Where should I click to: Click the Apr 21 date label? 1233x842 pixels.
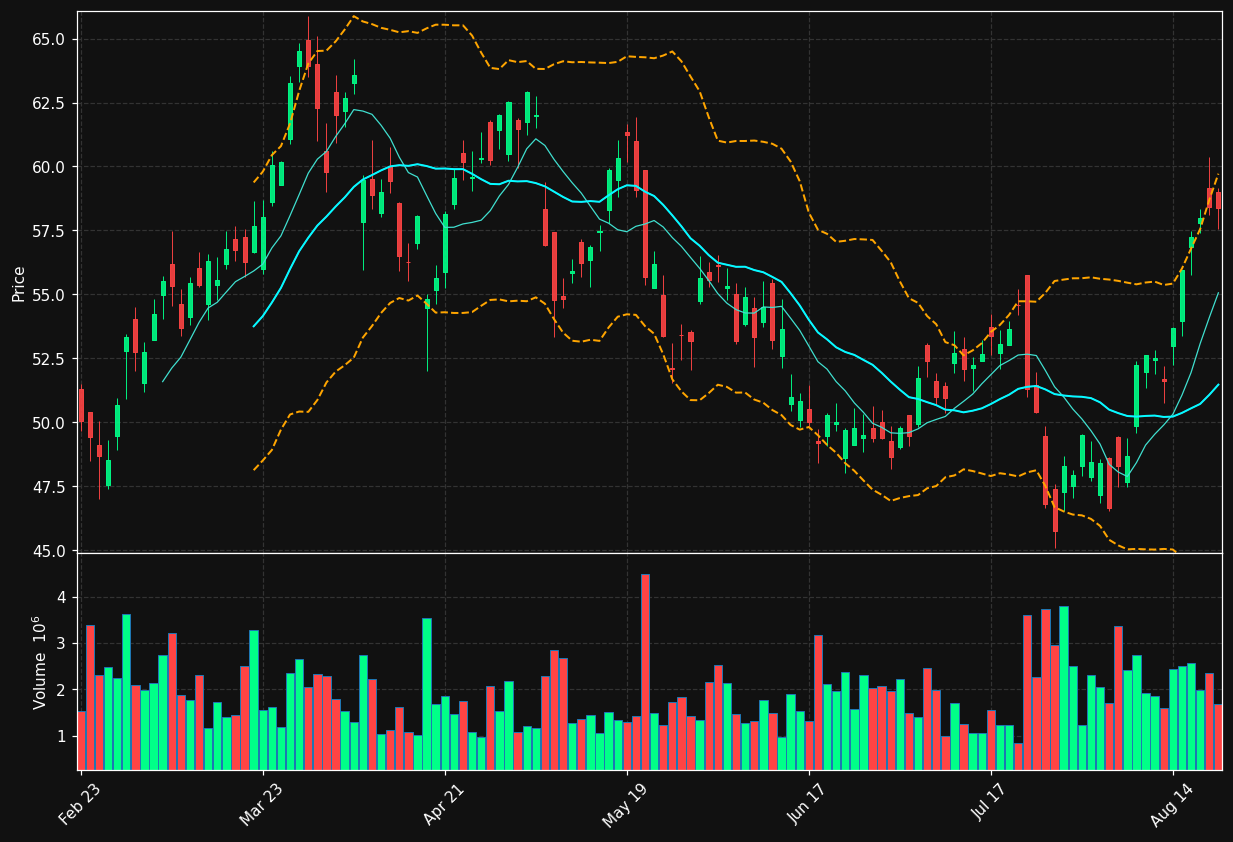click(x=444, y=804)
